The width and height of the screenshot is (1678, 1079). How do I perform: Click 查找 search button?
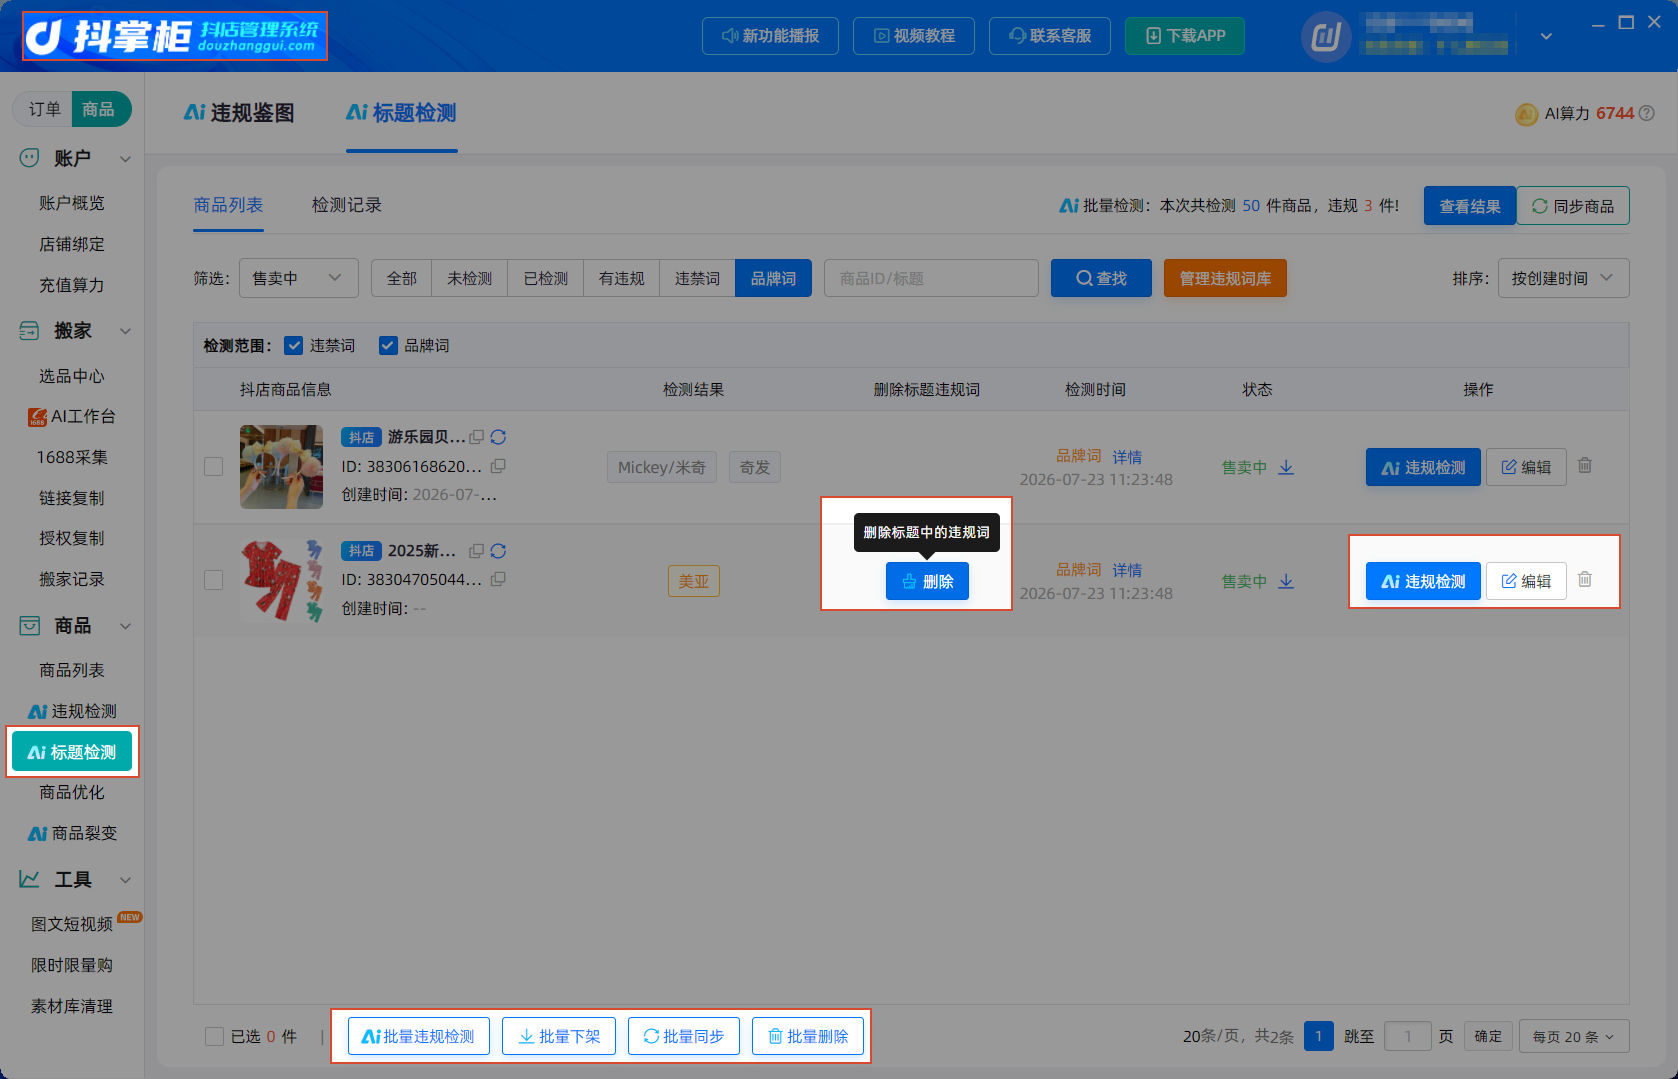click(1101, 278)
